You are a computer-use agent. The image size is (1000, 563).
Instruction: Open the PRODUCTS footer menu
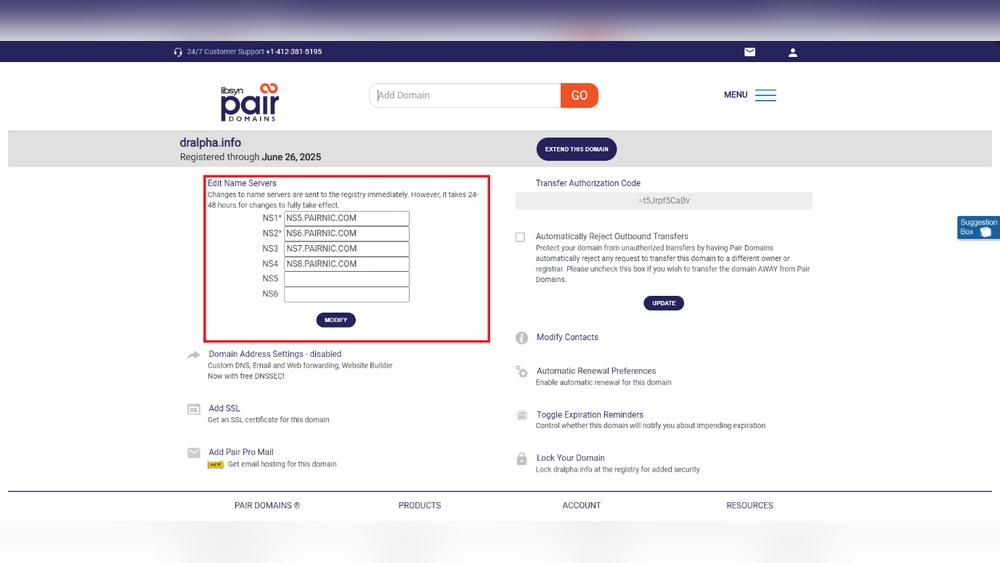420,506
